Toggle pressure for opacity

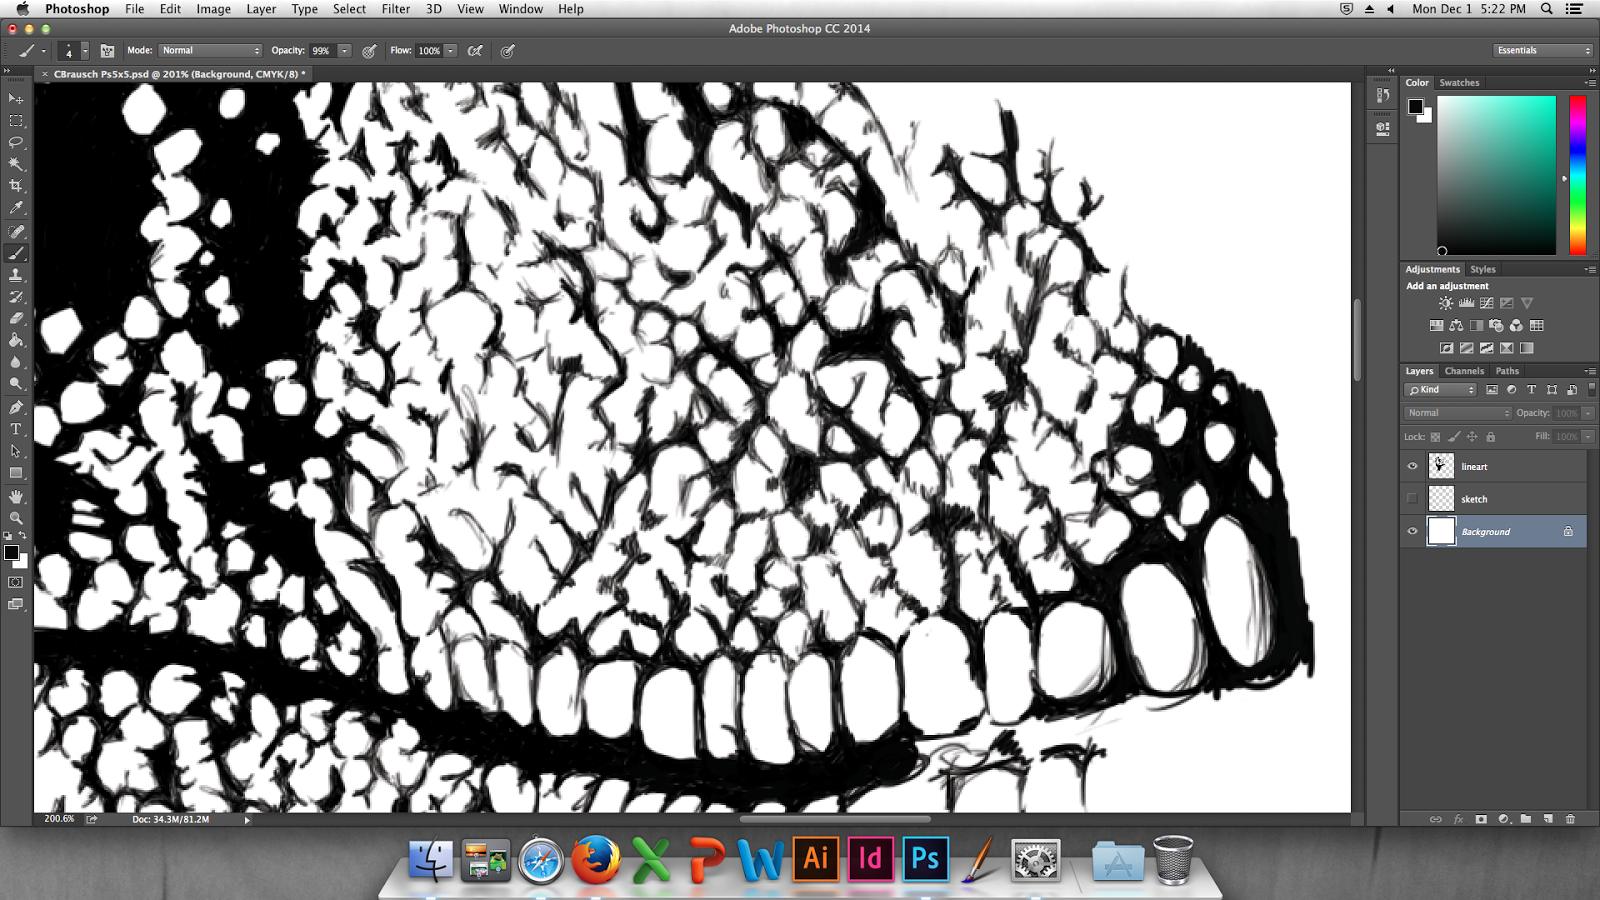369,51
